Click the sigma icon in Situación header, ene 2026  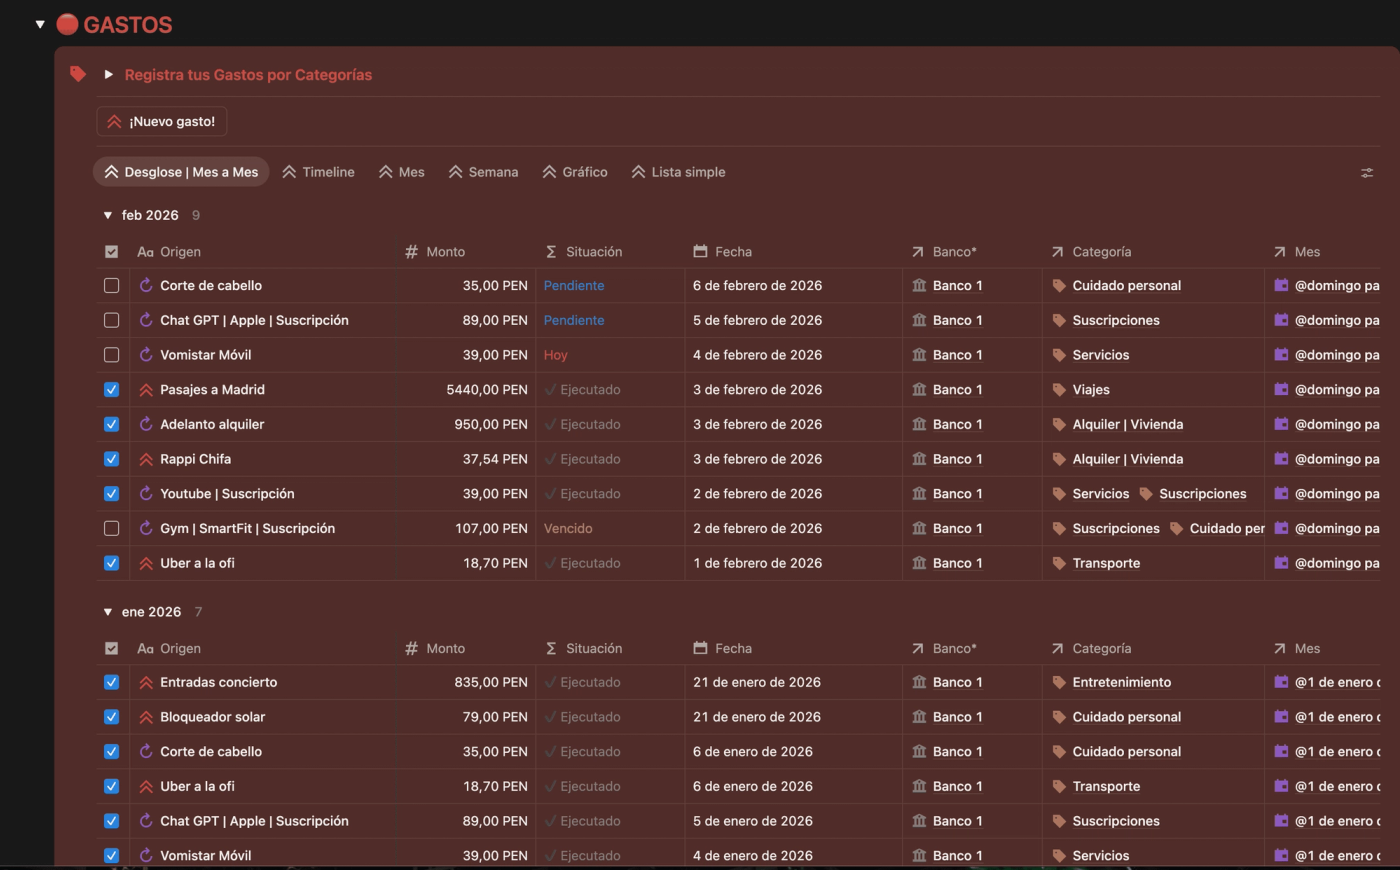click(551, 648)
